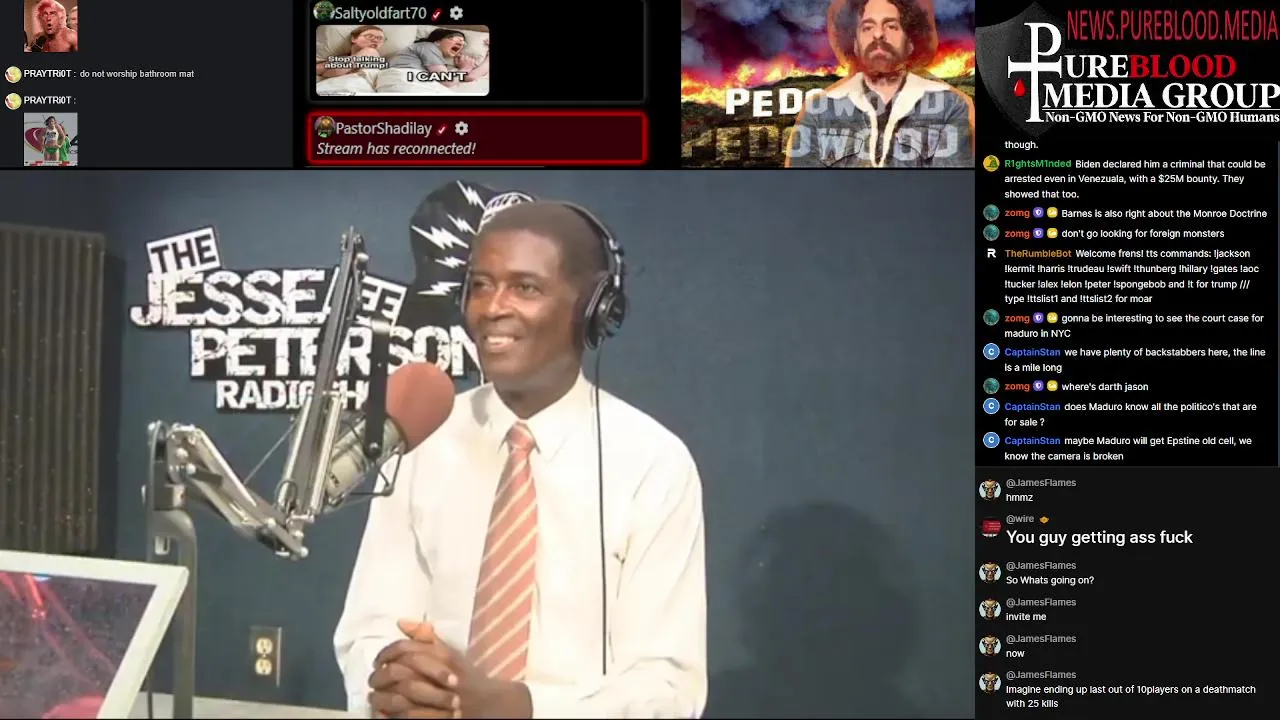Viewport: 1280px width, 720px height.
Task: Click the purple badge on zomg's darth jason message
Action: tap(1038, 387)
